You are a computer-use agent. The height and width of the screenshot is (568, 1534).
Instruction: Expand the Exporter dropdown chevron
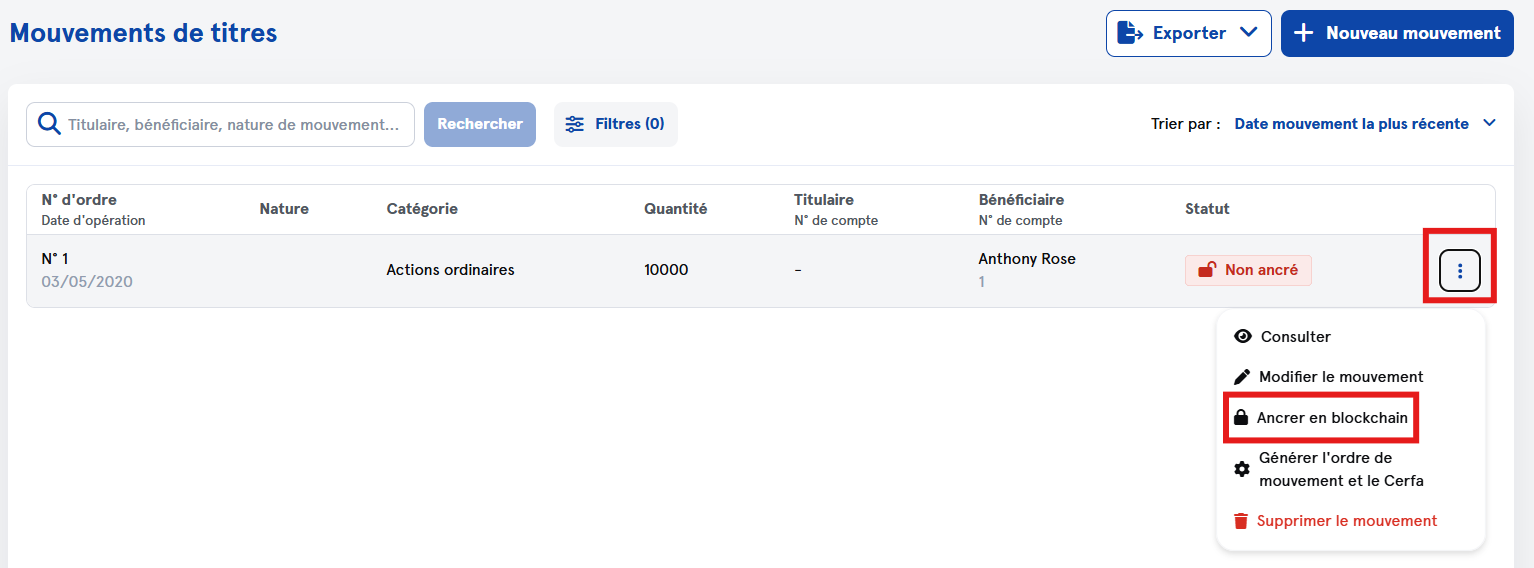click(1248, 32)
